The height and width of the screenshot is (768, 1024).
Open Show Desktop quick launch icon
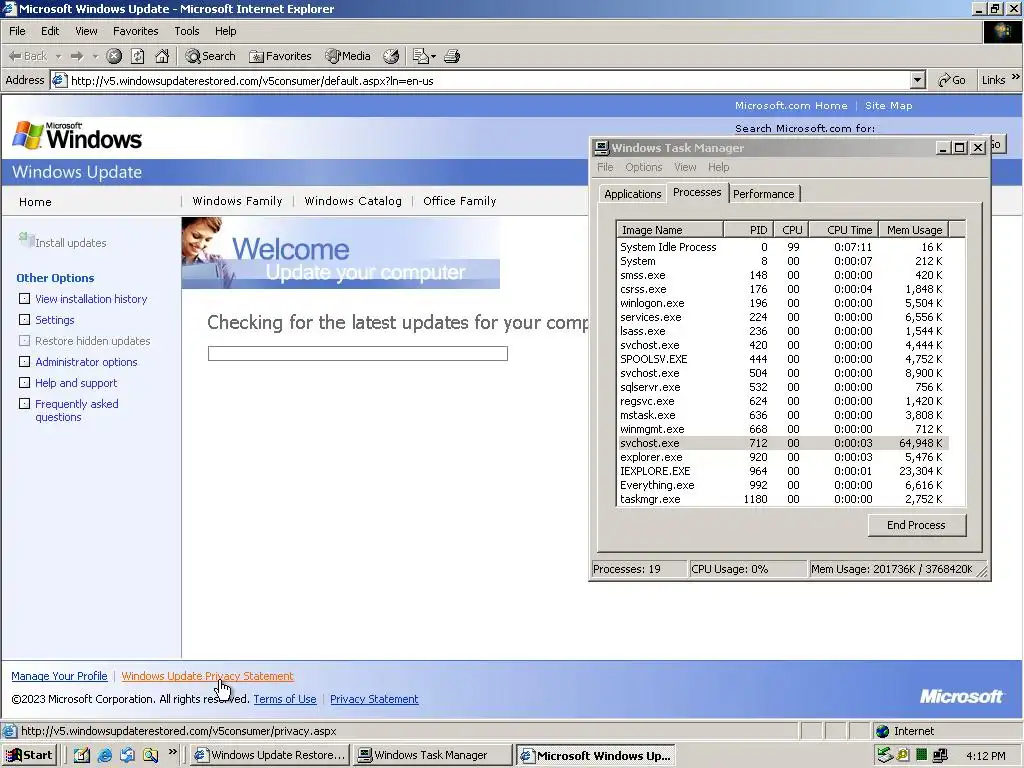tap(81, 755)
